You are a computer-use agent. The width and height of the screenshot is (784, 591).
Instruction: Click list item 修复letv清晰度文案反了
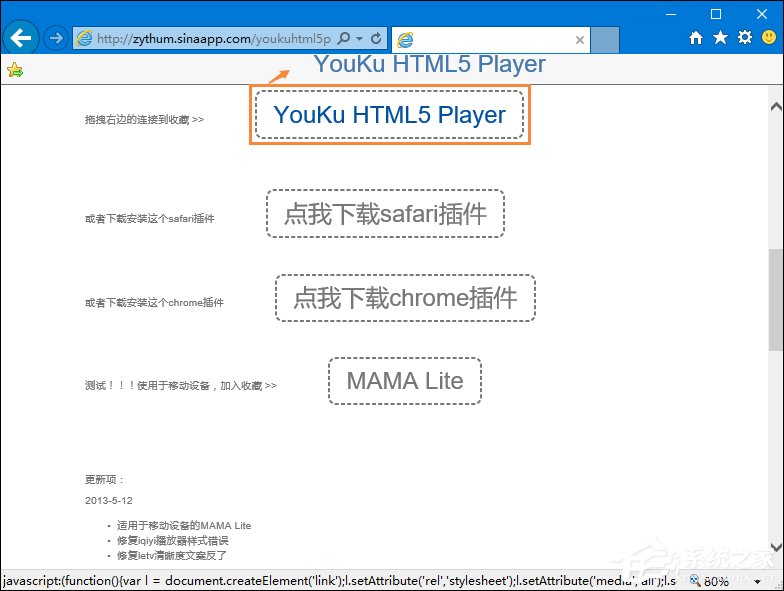(172, 556)
